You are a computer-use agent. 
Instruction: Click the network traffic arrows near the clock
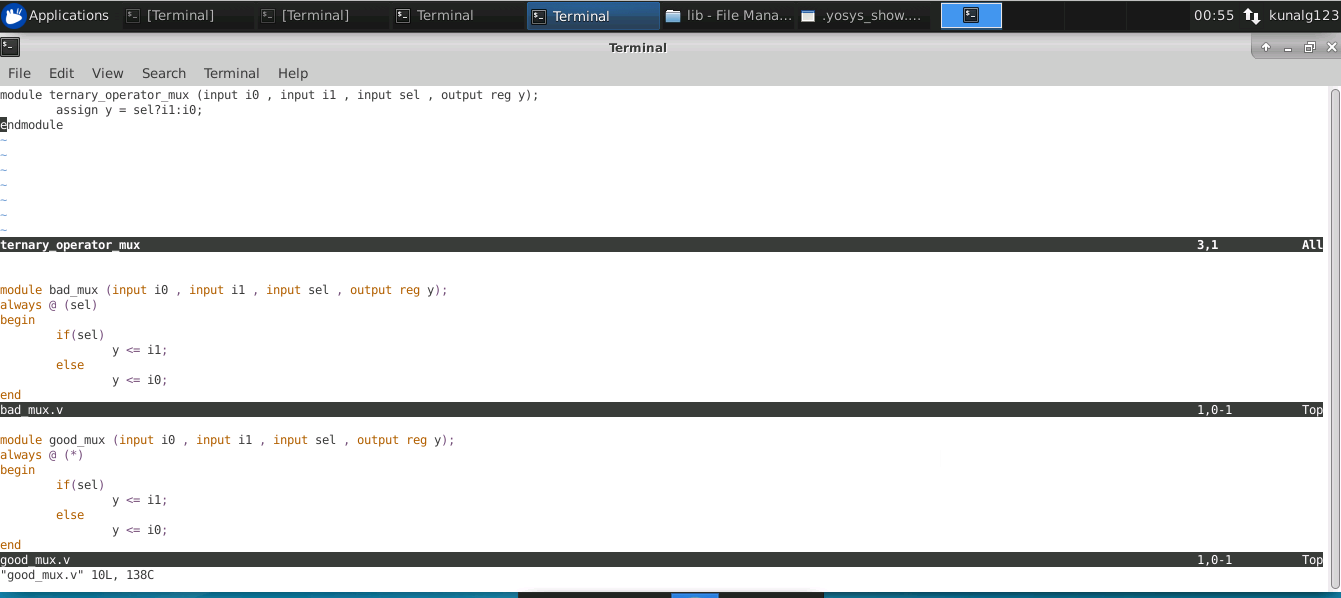pos(1253,15)
